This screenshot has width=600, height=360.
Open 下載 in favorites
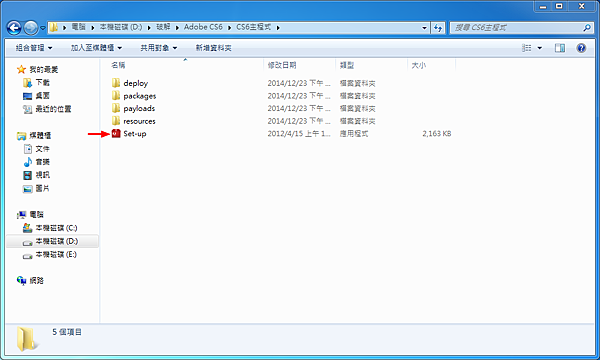pos(42,82)
